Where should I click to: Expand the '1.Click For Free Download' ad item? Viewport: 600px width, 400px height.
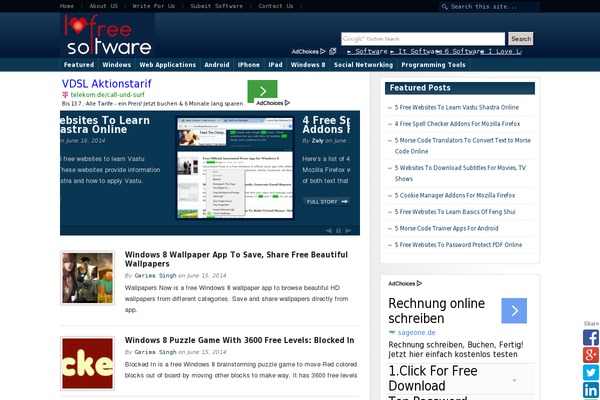[x=514, y=380]
